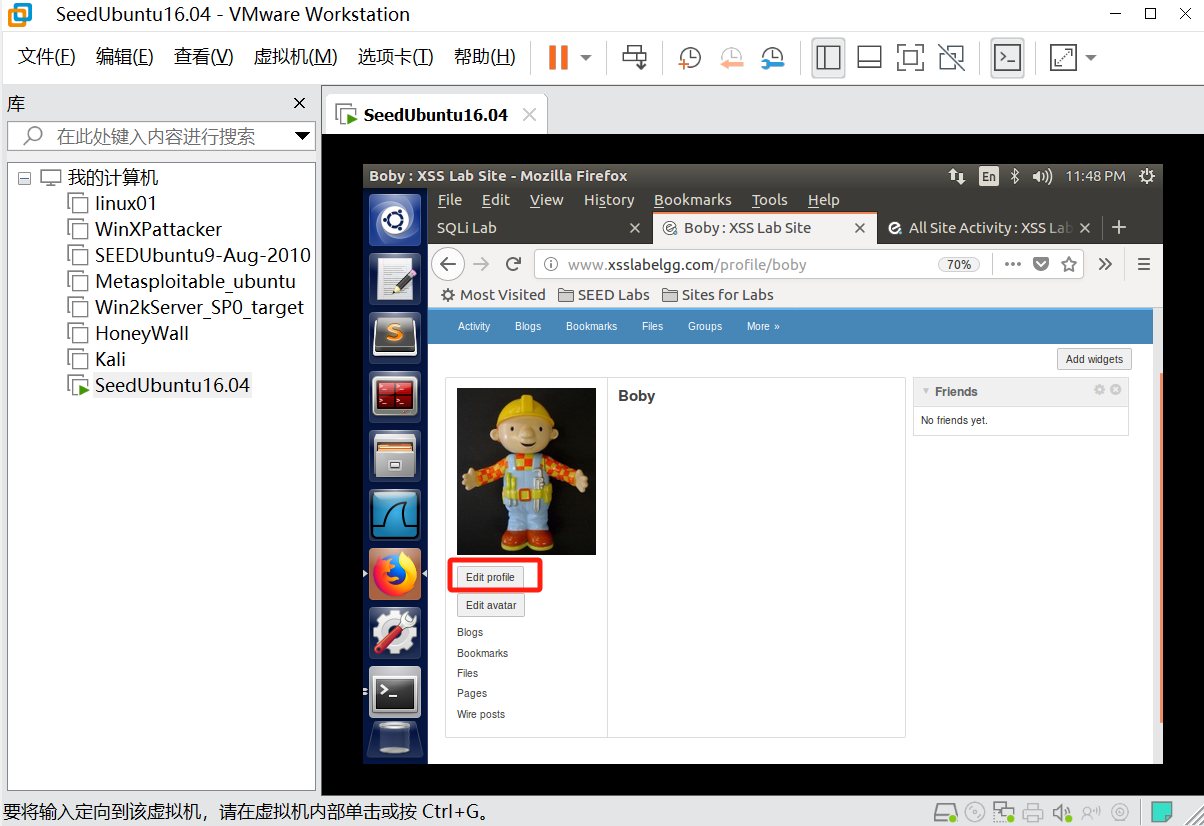Open the Ubuntu dash search icon
Viewport: 1204px width, 826px height.
coord(395,220)
